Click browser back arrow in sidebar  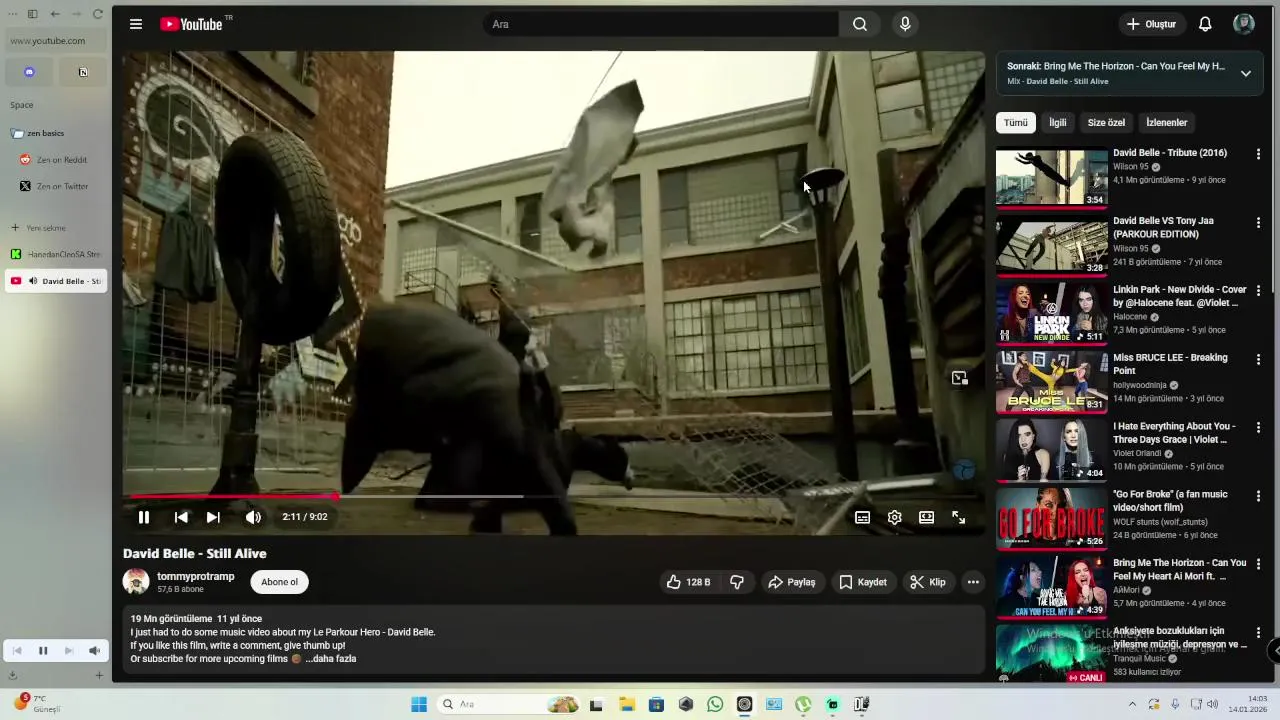click(x=54, y=14)
